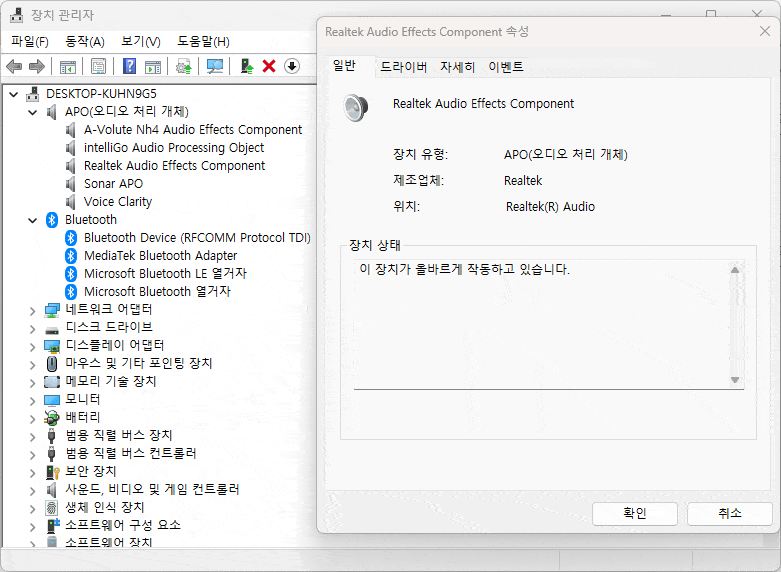Collapse the APO(오디오 처리 개체) category
Screen dimensions: 781x572
33,112
